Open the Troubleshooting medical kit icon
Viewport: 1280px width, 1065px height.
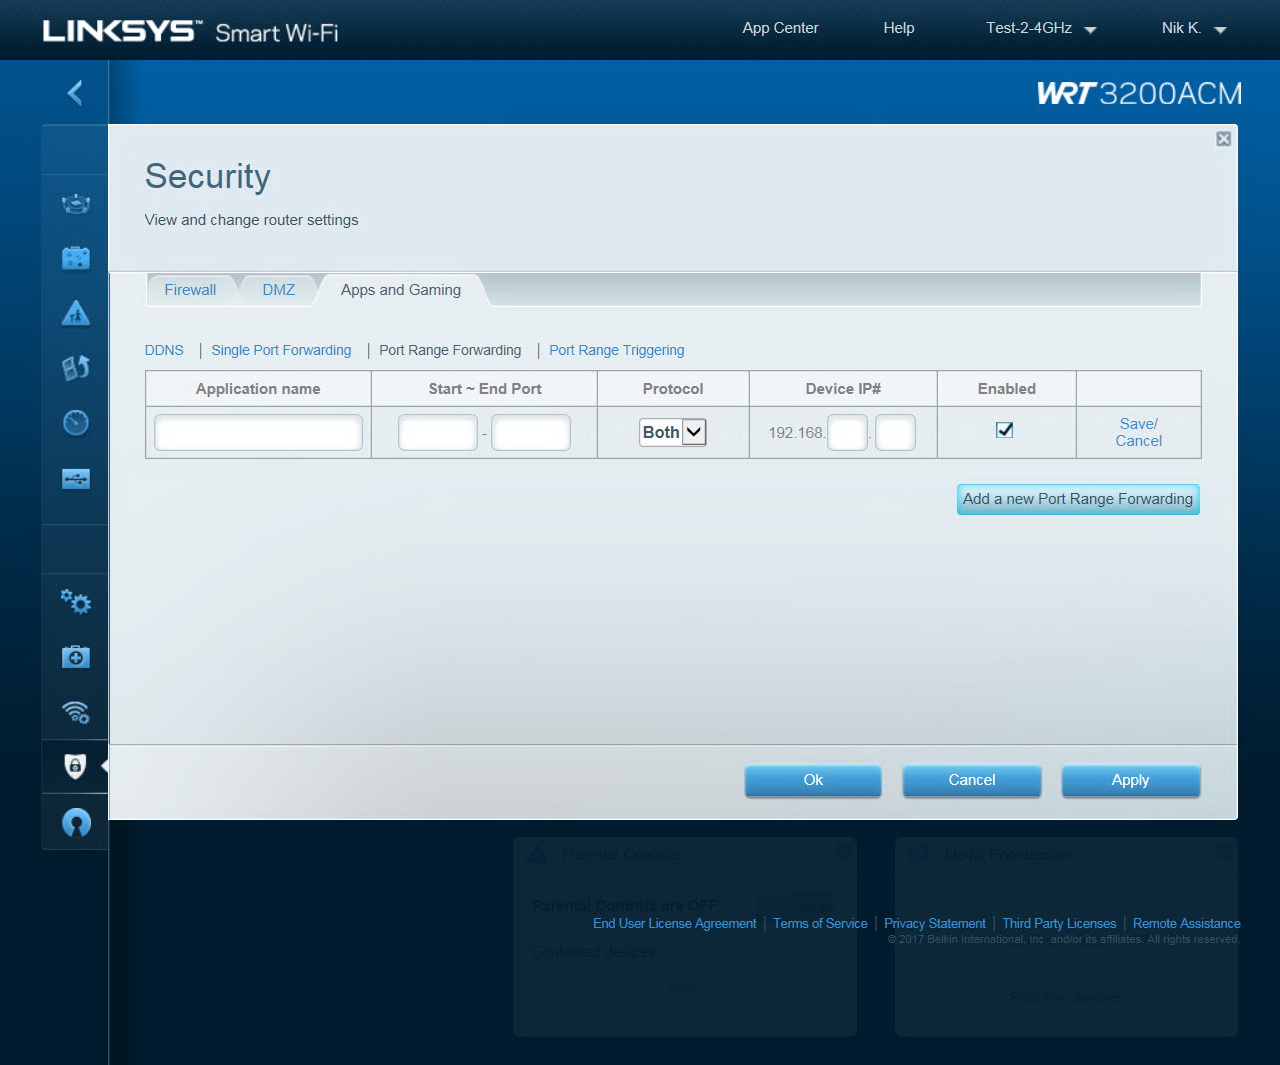pos(76,657)
